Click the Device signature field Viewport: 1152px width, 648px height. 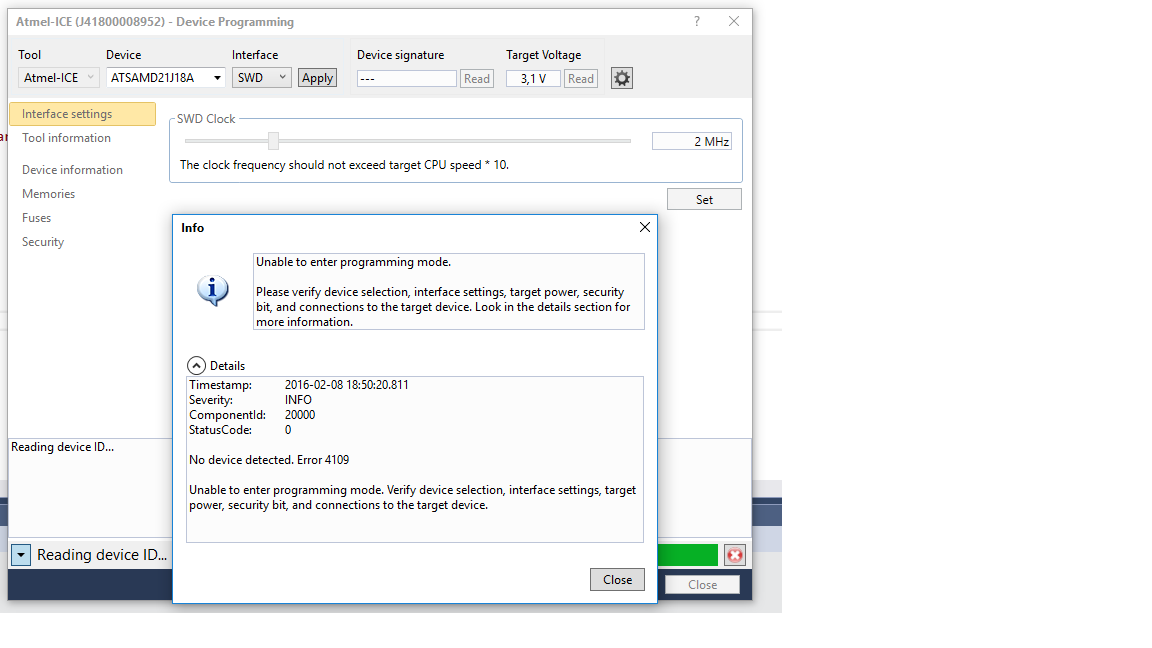tap(406, 79)
